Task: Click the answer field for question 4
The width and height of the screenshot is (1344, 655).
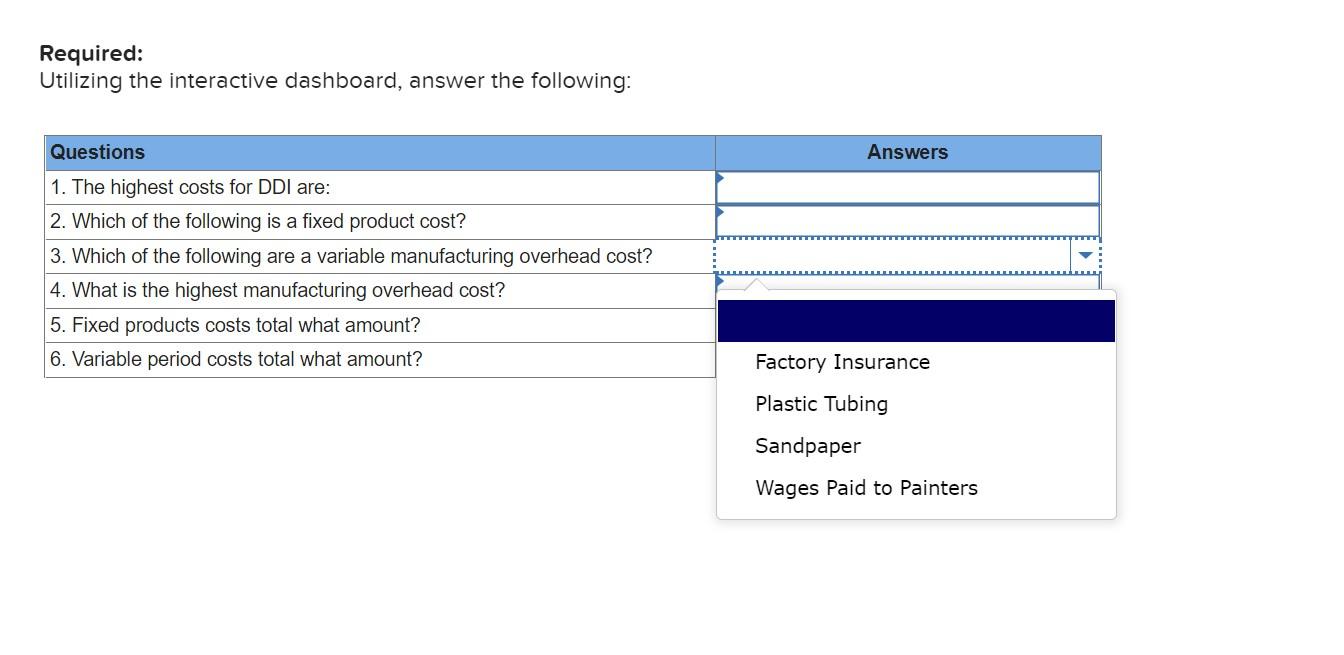Action: click(x=905, y=290)
